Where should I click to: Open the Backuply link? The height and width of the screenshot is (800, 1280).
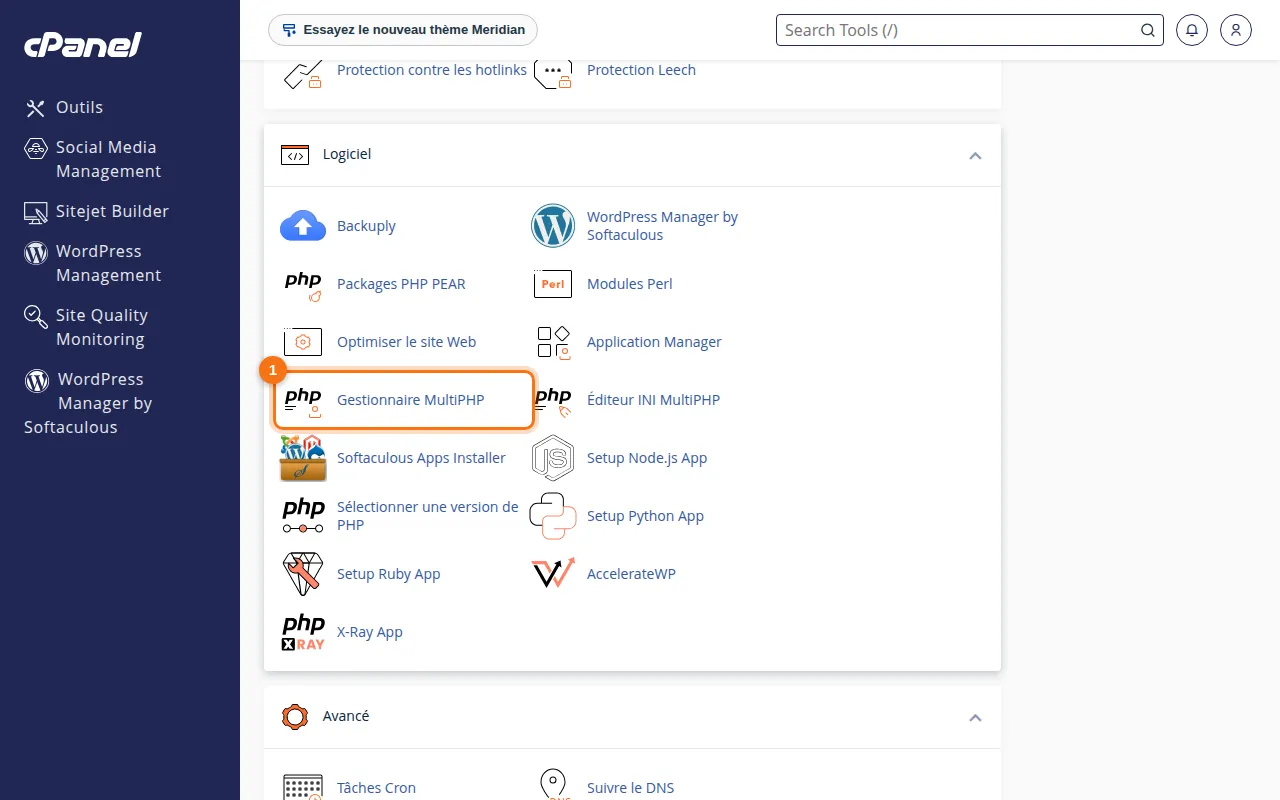click(366, 226)
